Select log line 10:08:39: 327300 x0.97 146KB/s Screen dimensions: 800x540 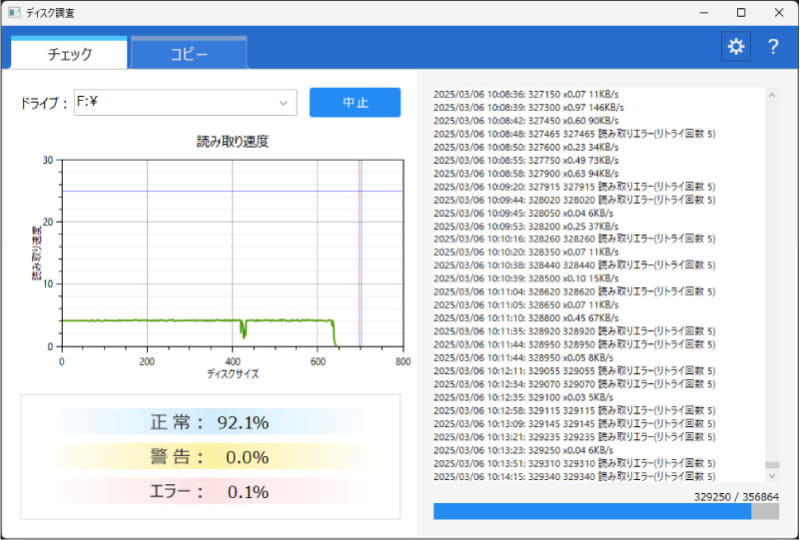point(529,108)
